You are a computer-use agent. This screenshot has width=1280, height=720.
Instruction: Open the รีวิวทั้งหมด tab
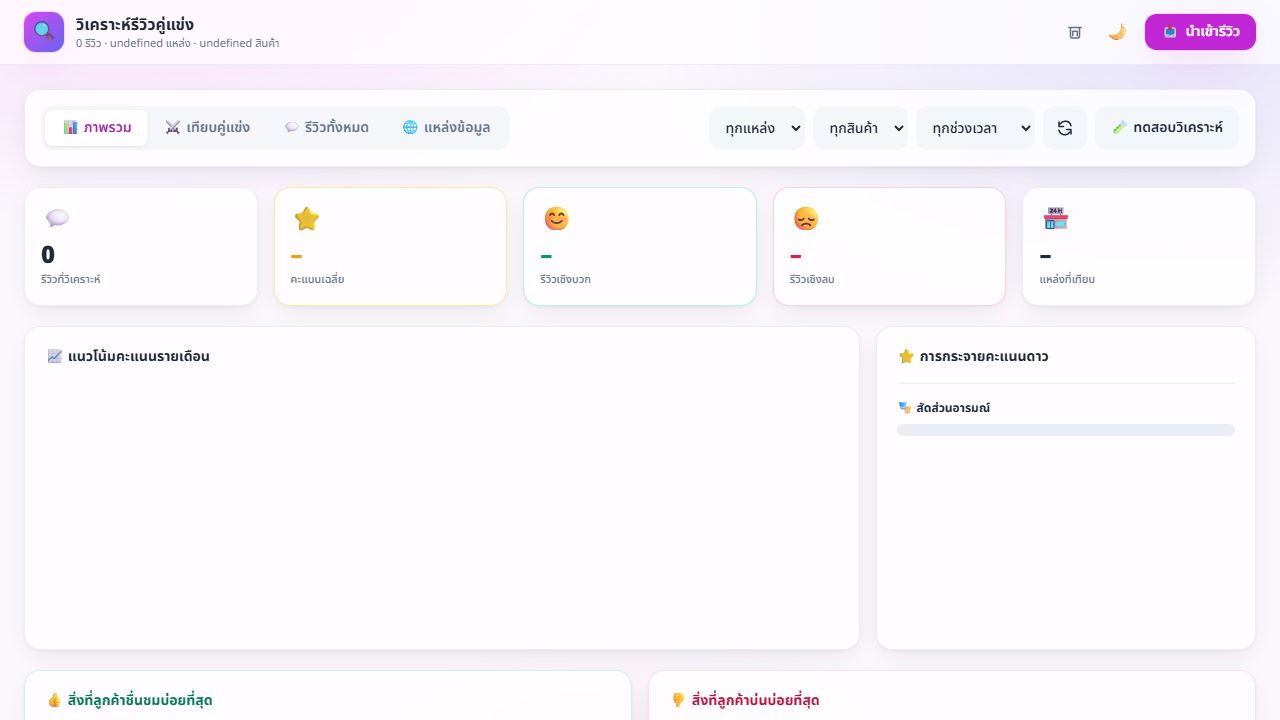tap(326, 128)
